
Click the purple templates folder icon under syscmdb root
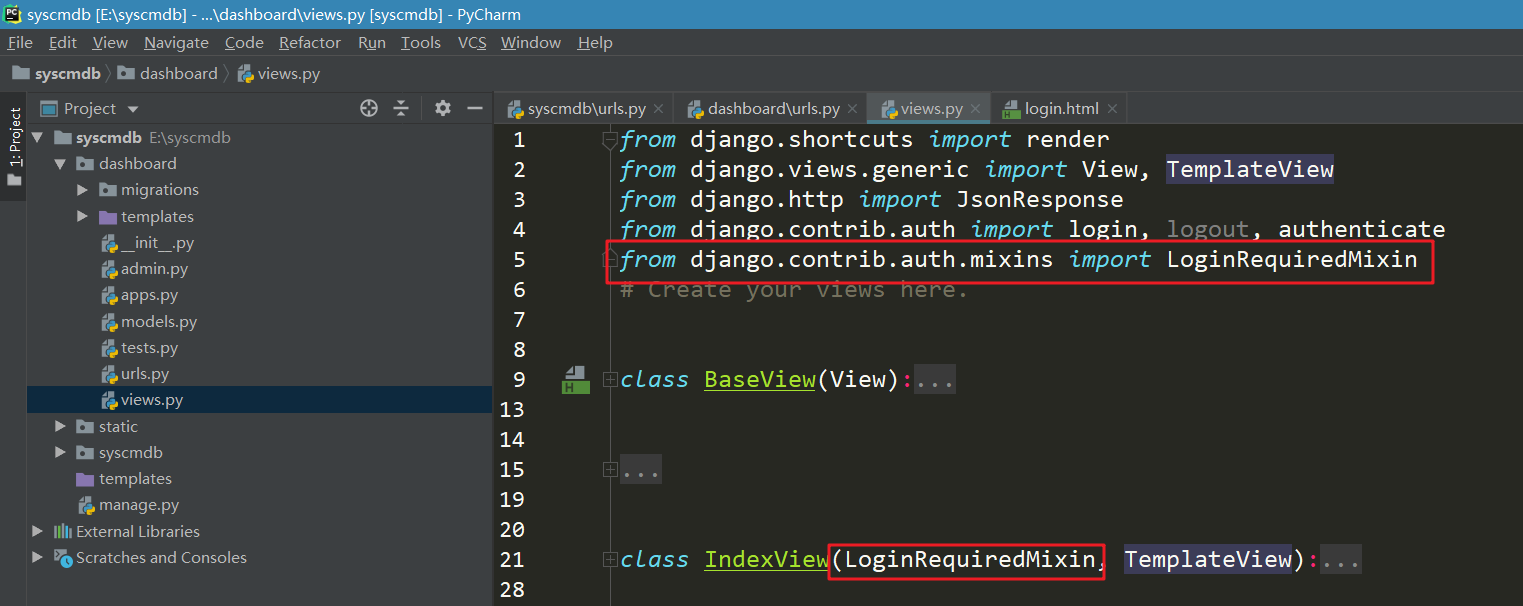click(x=85, y=479)
